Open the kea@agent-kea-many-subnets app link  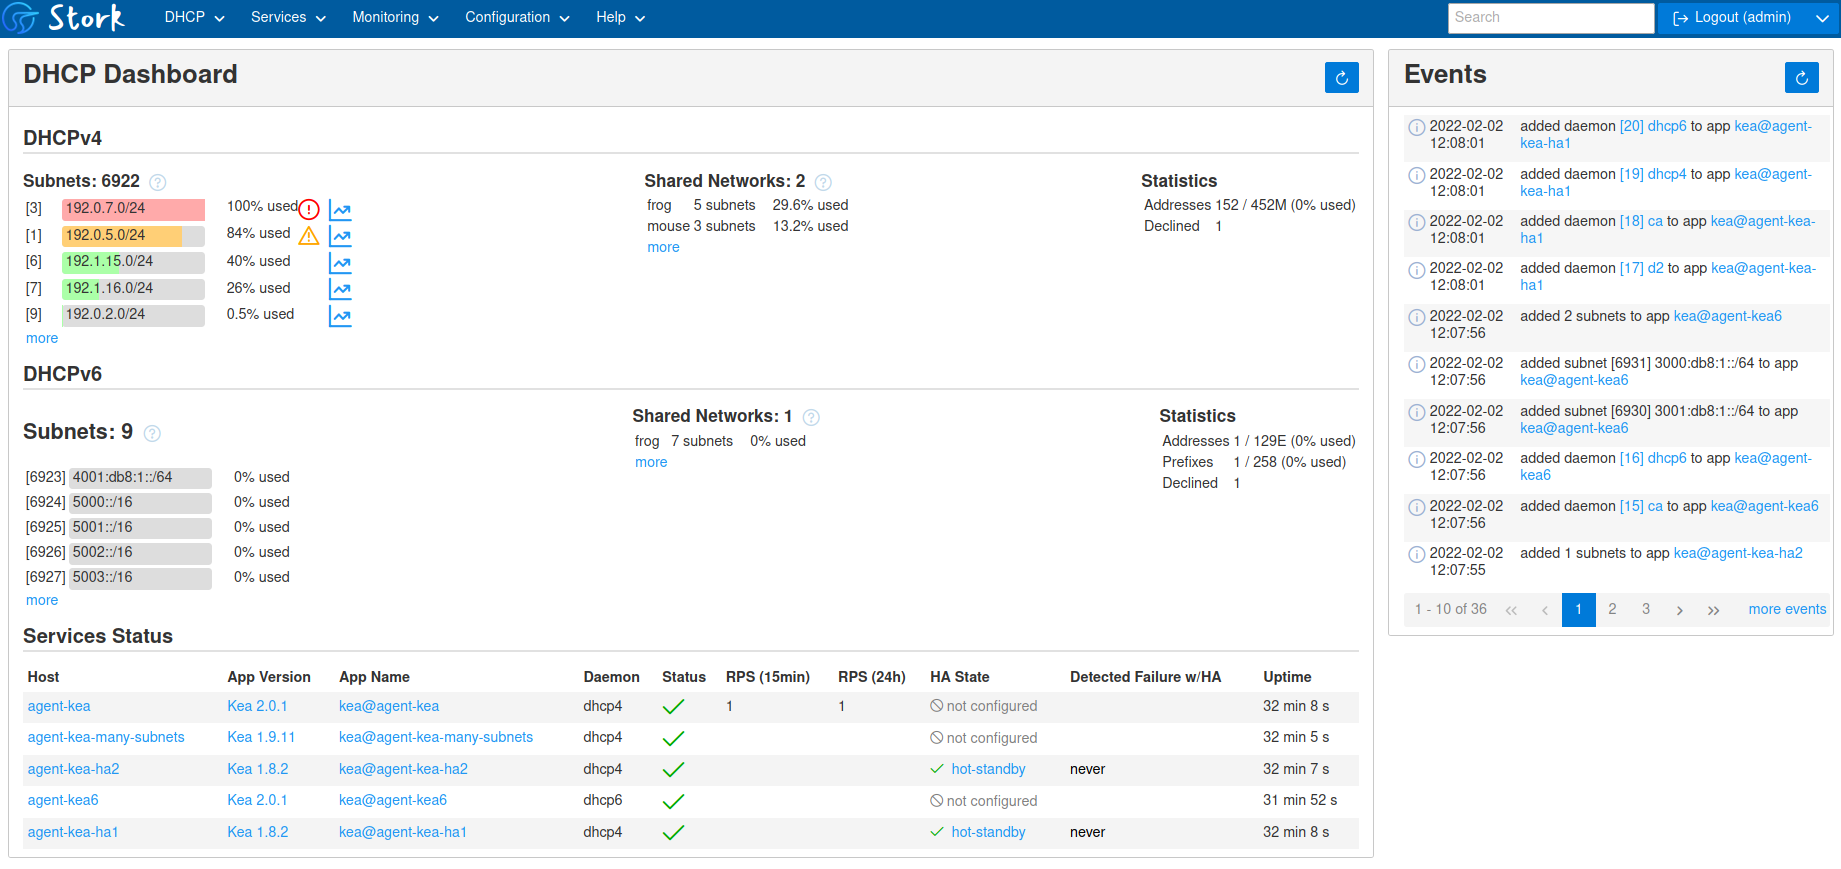tap(436, 737)
